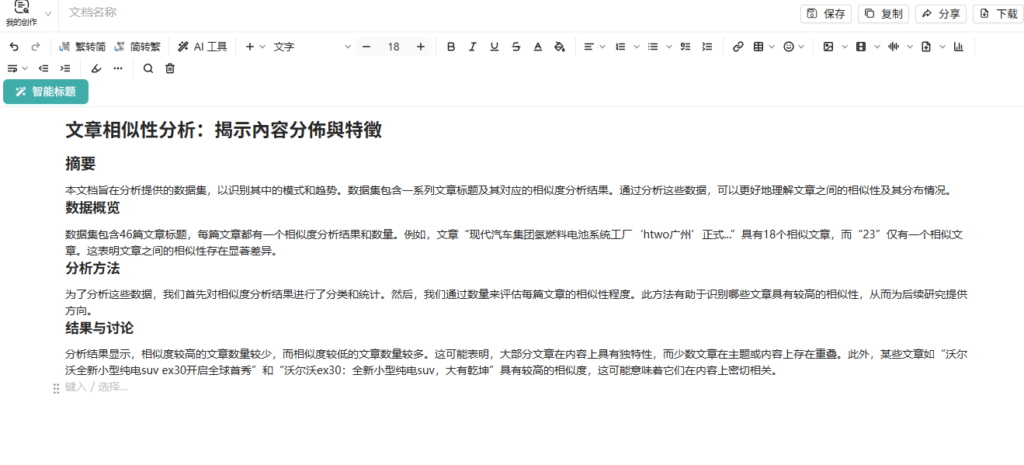Click the 智能标题 button

click(46, 91)
